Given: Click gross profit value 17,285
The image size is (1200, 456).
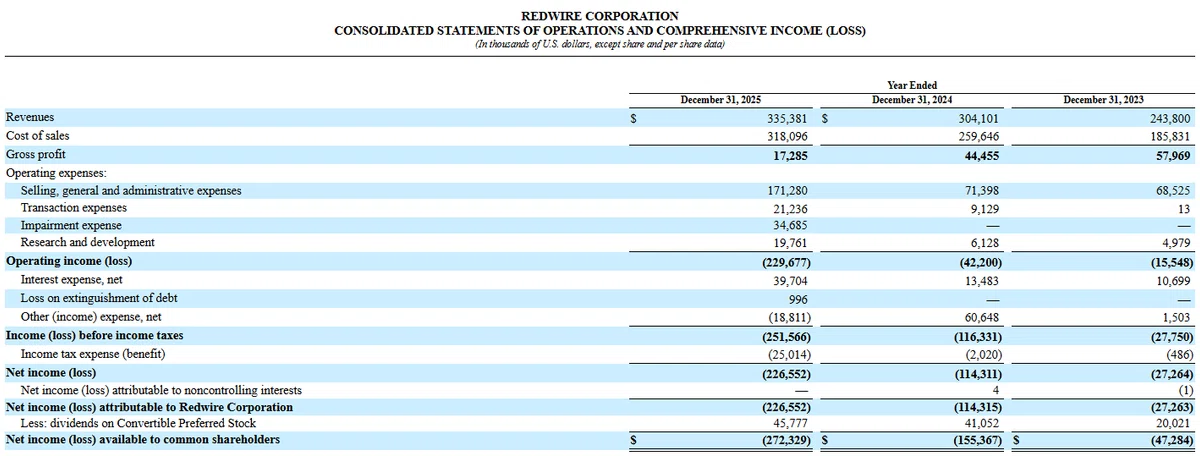Looking at the screenshot, I should pyautogui.click(x=789, y=154).
